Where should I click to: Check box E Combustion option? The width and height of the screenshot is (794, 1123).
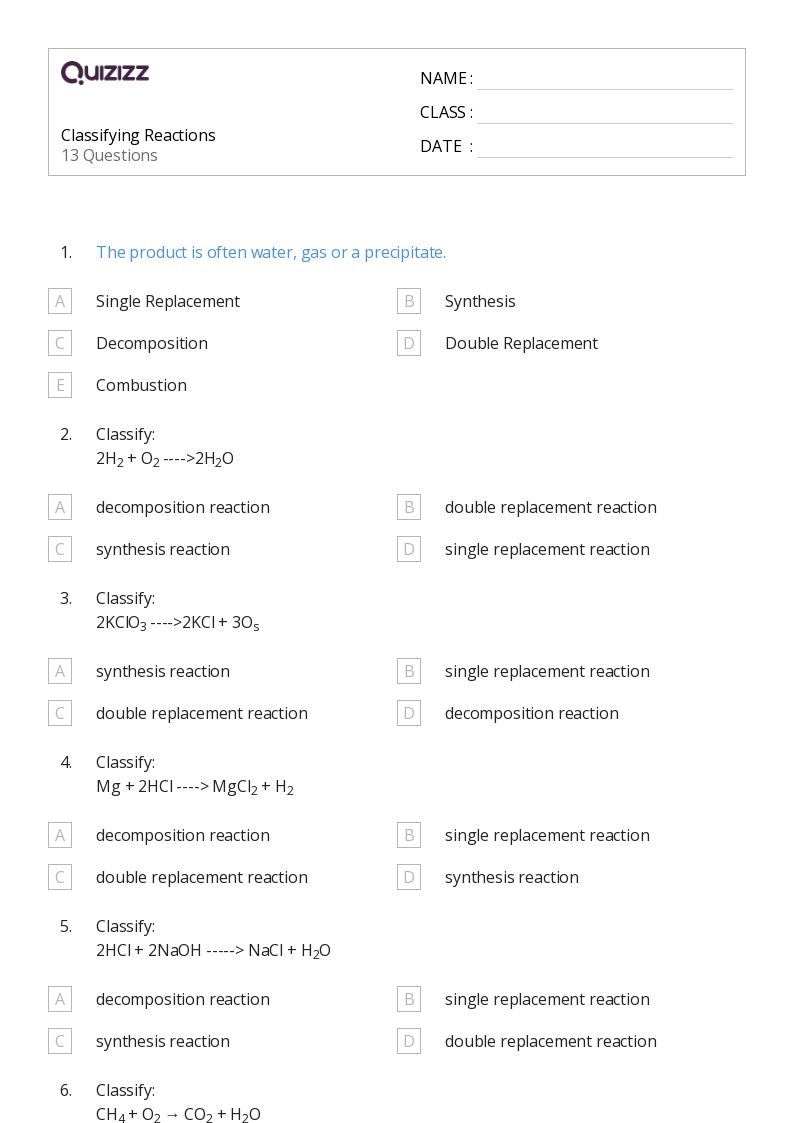click(60, 385)
